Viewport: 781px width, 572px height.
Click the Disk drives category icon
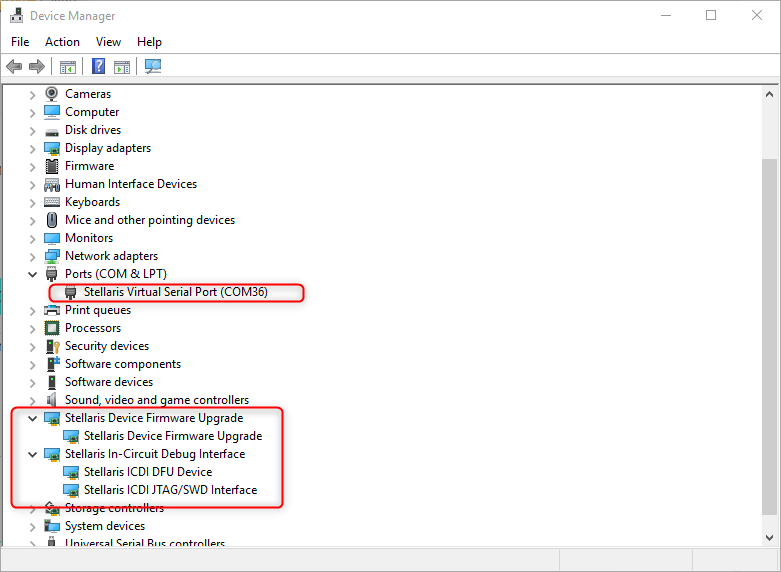[52, 132]
